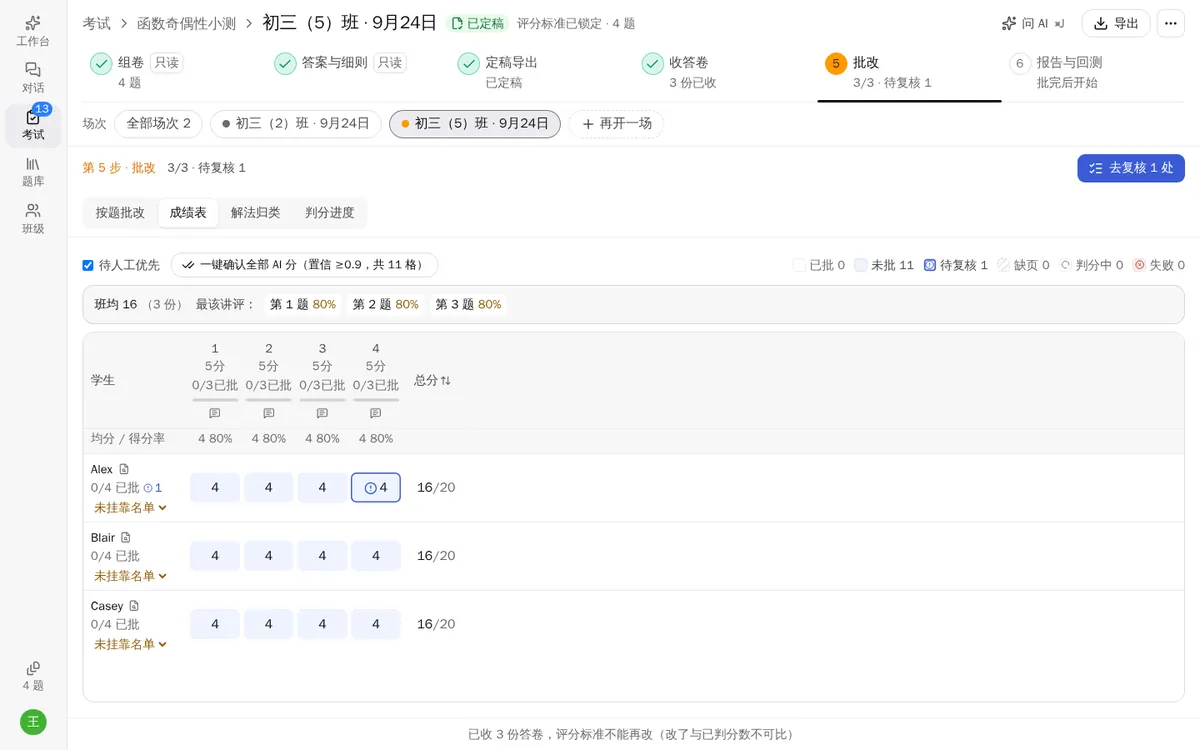Switch to 成绩表 tab
The width and height of the screenshot is (1200, 750).
pyautogui.click(x=188, y=213)
